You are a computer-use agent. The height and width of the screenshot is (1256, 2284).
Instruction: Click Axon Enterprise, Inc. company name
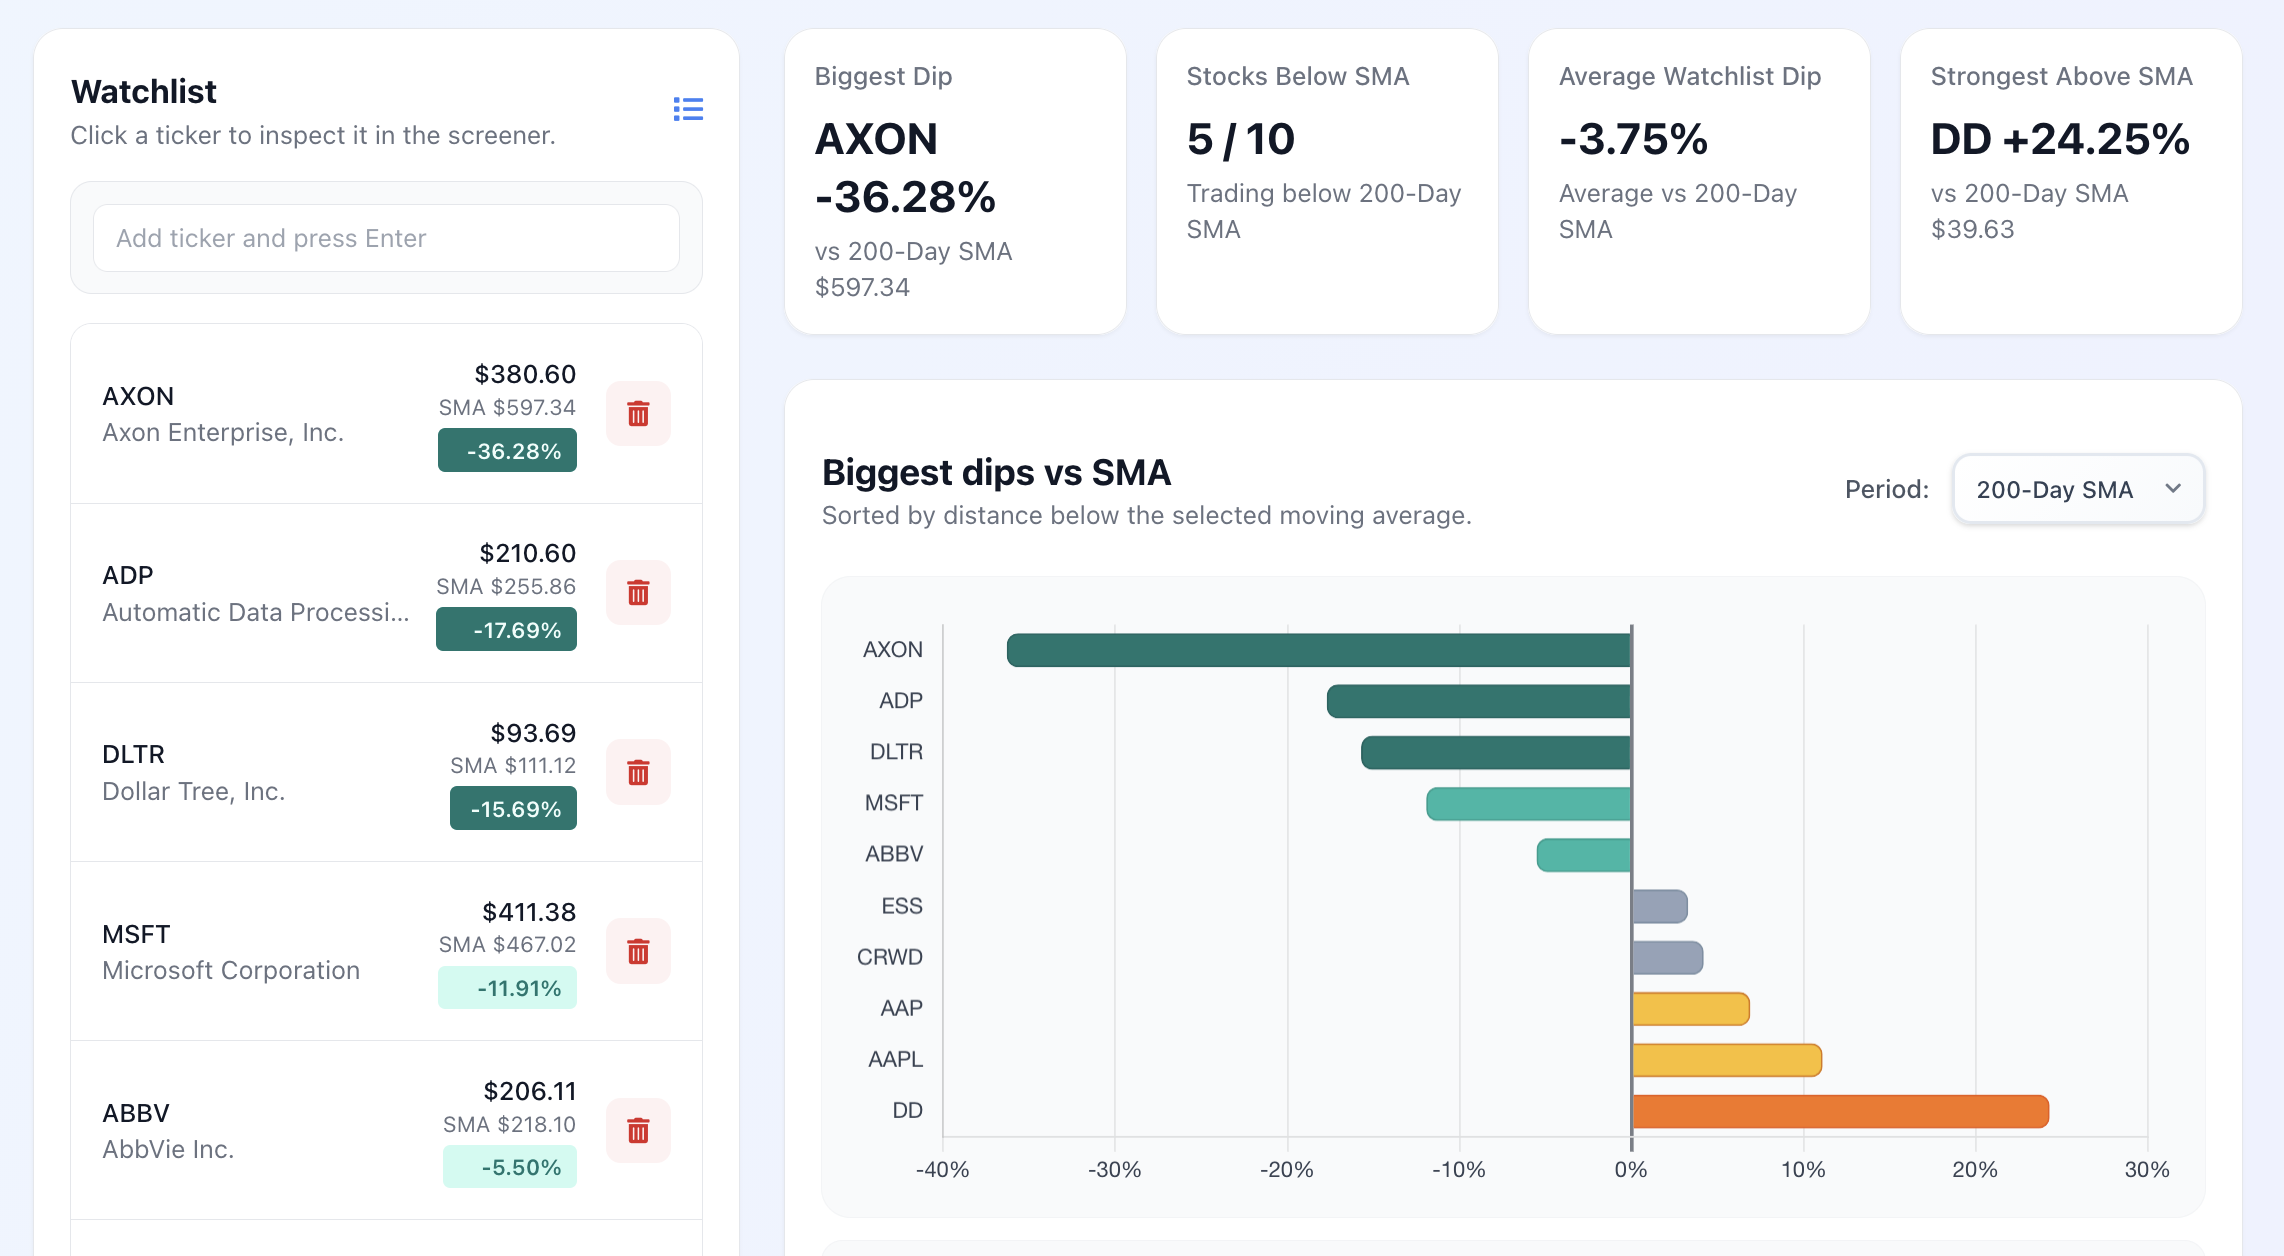pos(223,432)
